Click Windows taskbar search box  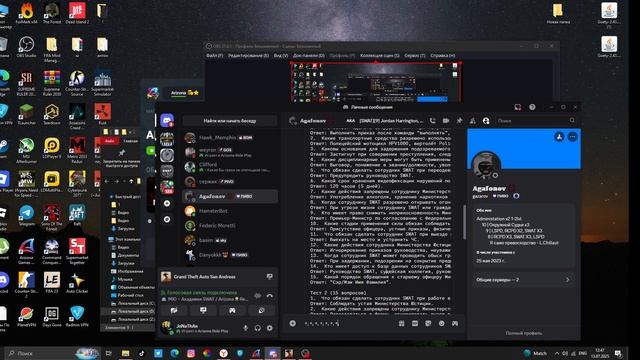(x=52, y=353)
